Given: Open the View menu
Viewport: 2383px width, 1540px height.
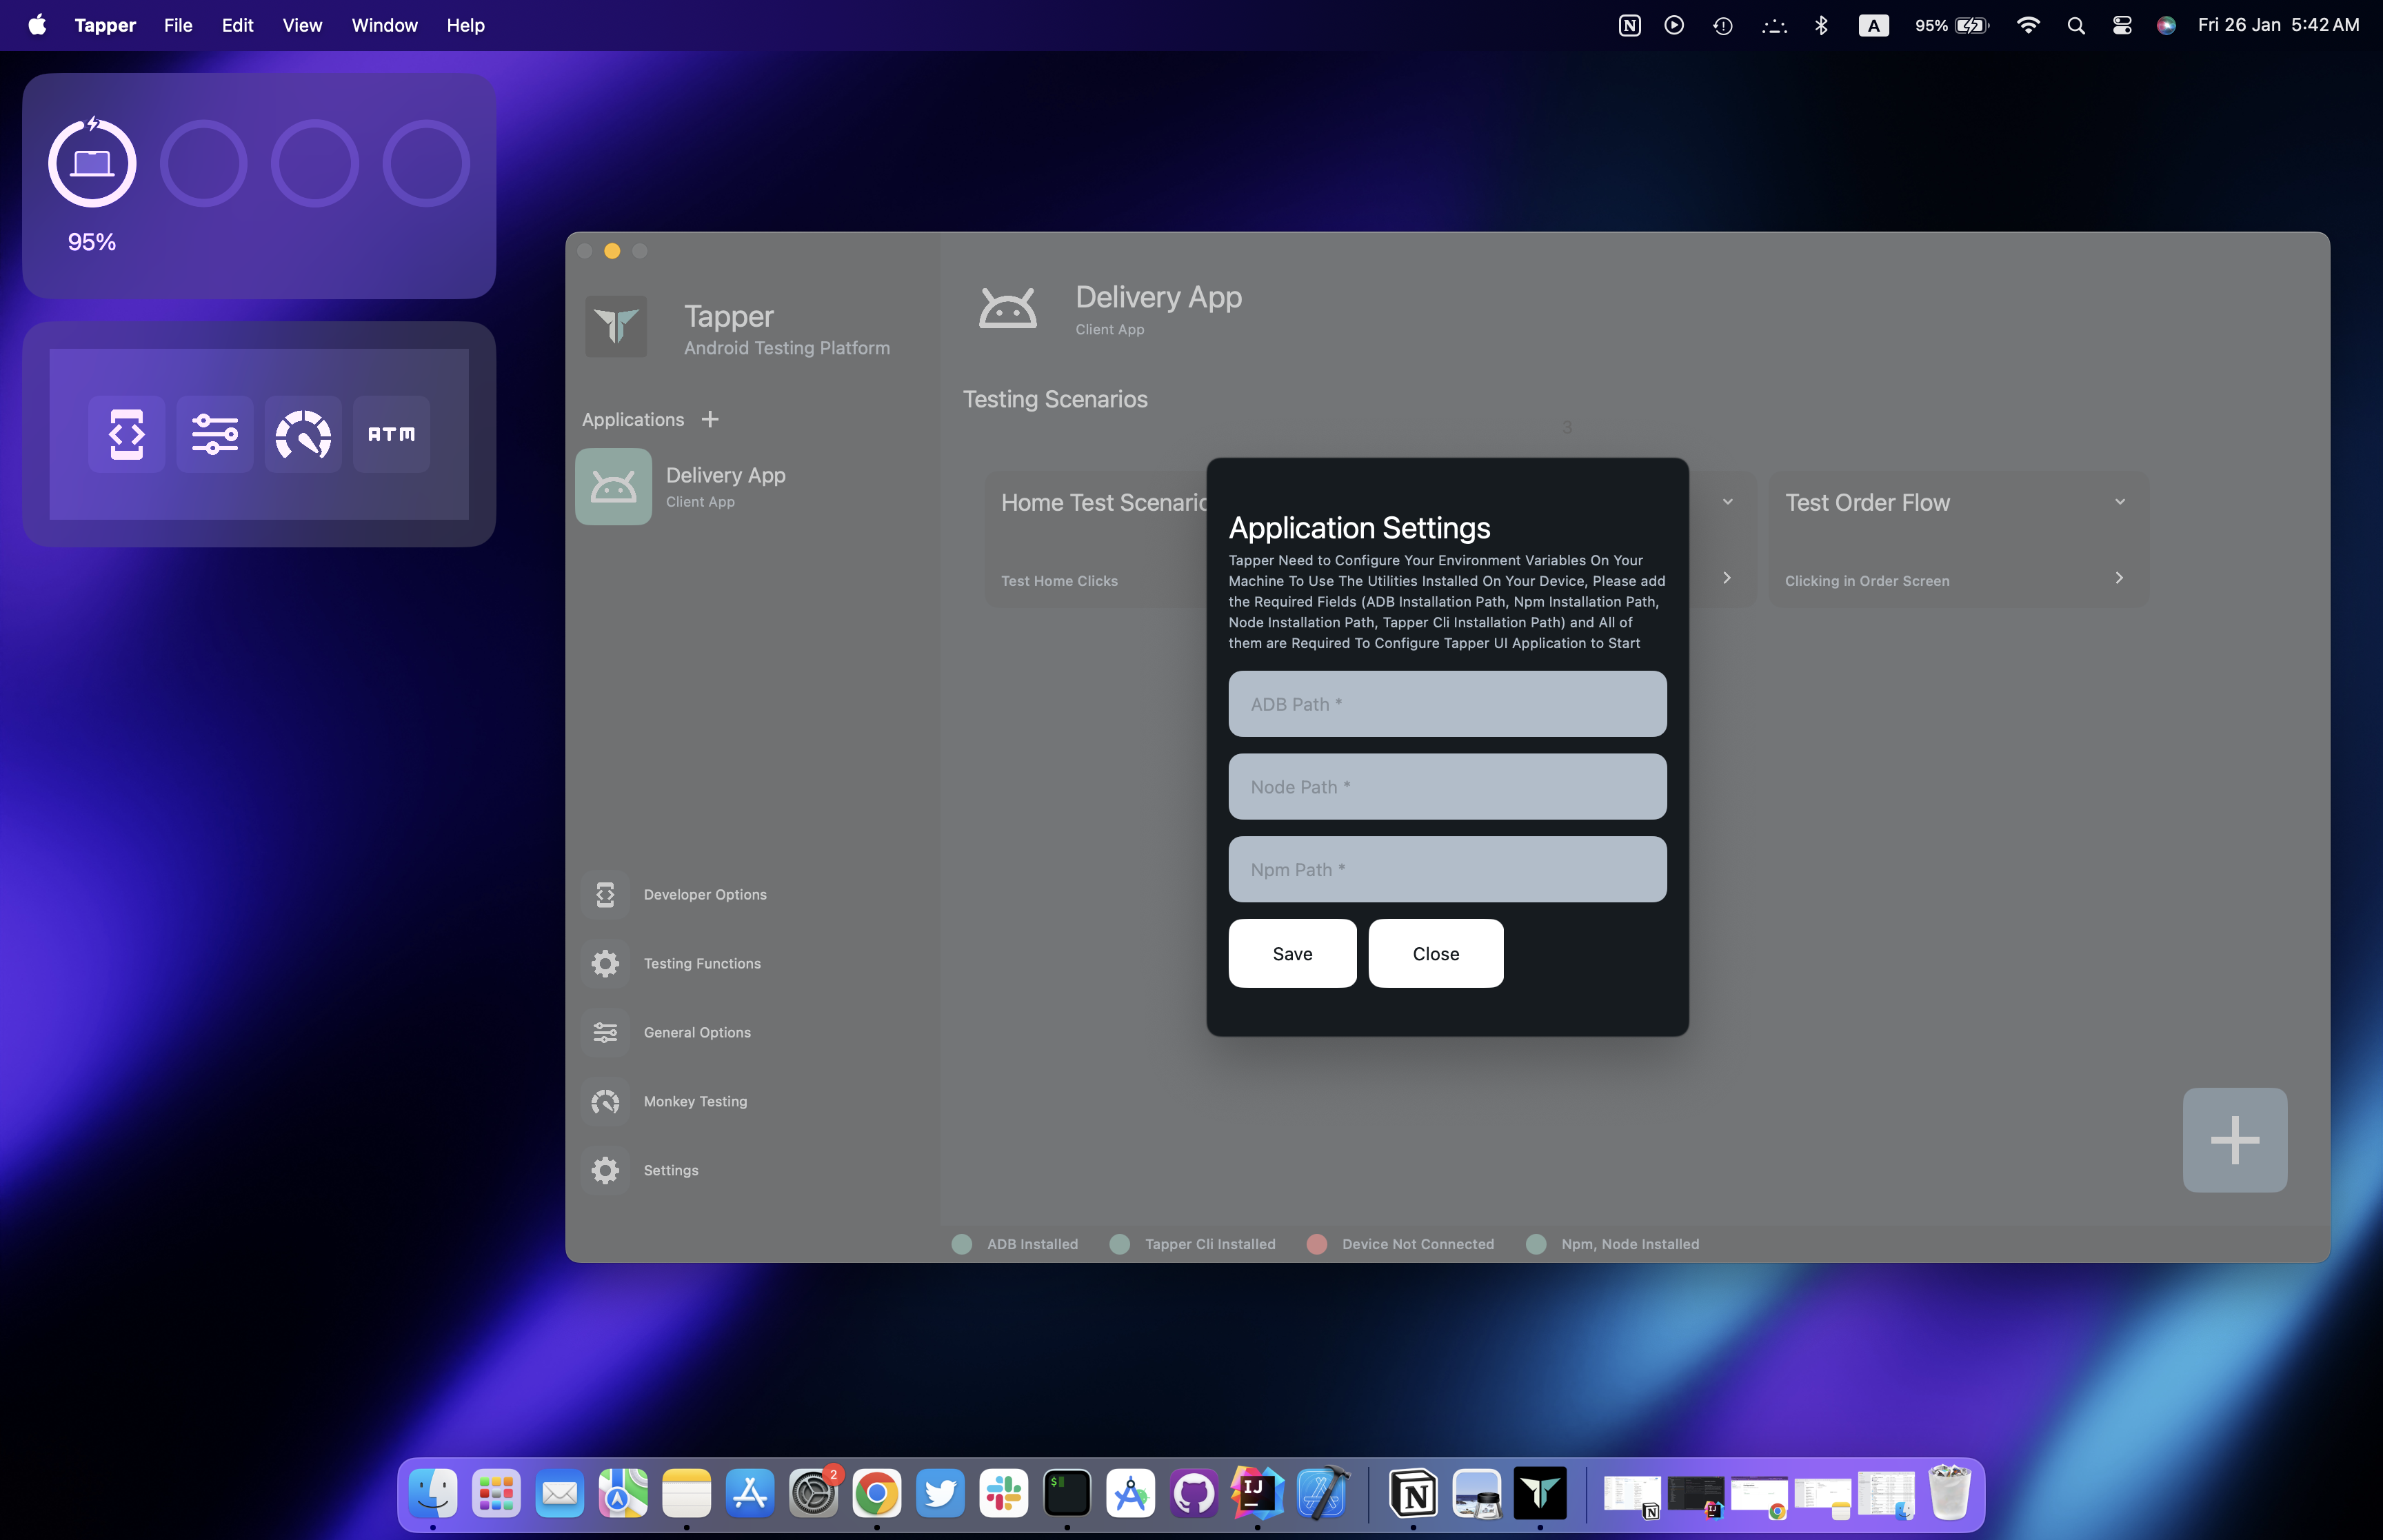Looking at the screenshot, I should coord(302,25).
